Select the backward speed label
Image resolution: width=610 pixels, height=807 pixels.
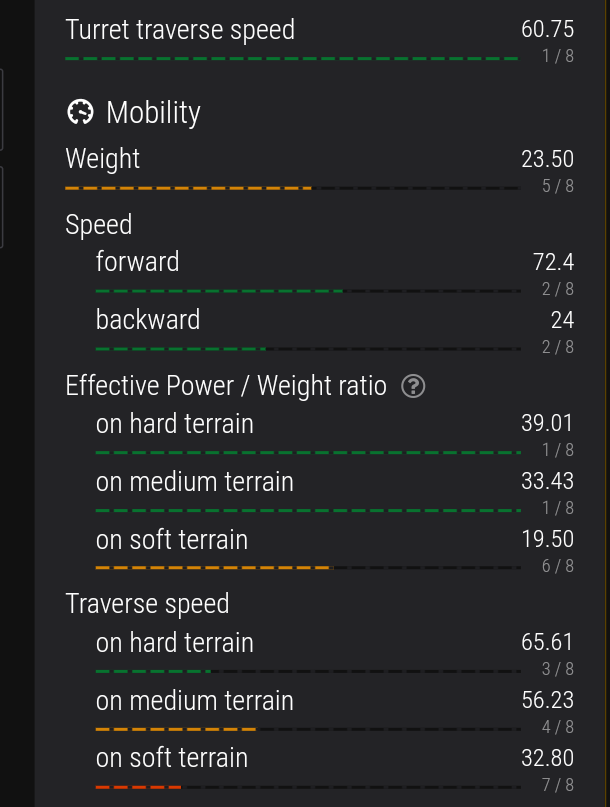point(148,320)
